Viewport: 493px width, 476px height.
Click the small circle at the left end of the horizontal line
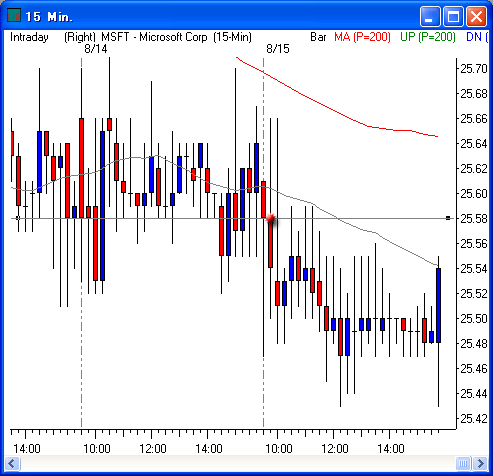coord(18,218)
